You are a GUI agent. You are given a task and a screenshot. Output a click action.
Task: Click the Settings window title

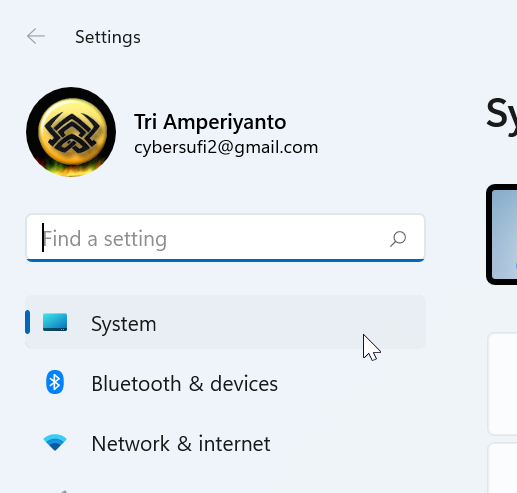tap(108, 37)
